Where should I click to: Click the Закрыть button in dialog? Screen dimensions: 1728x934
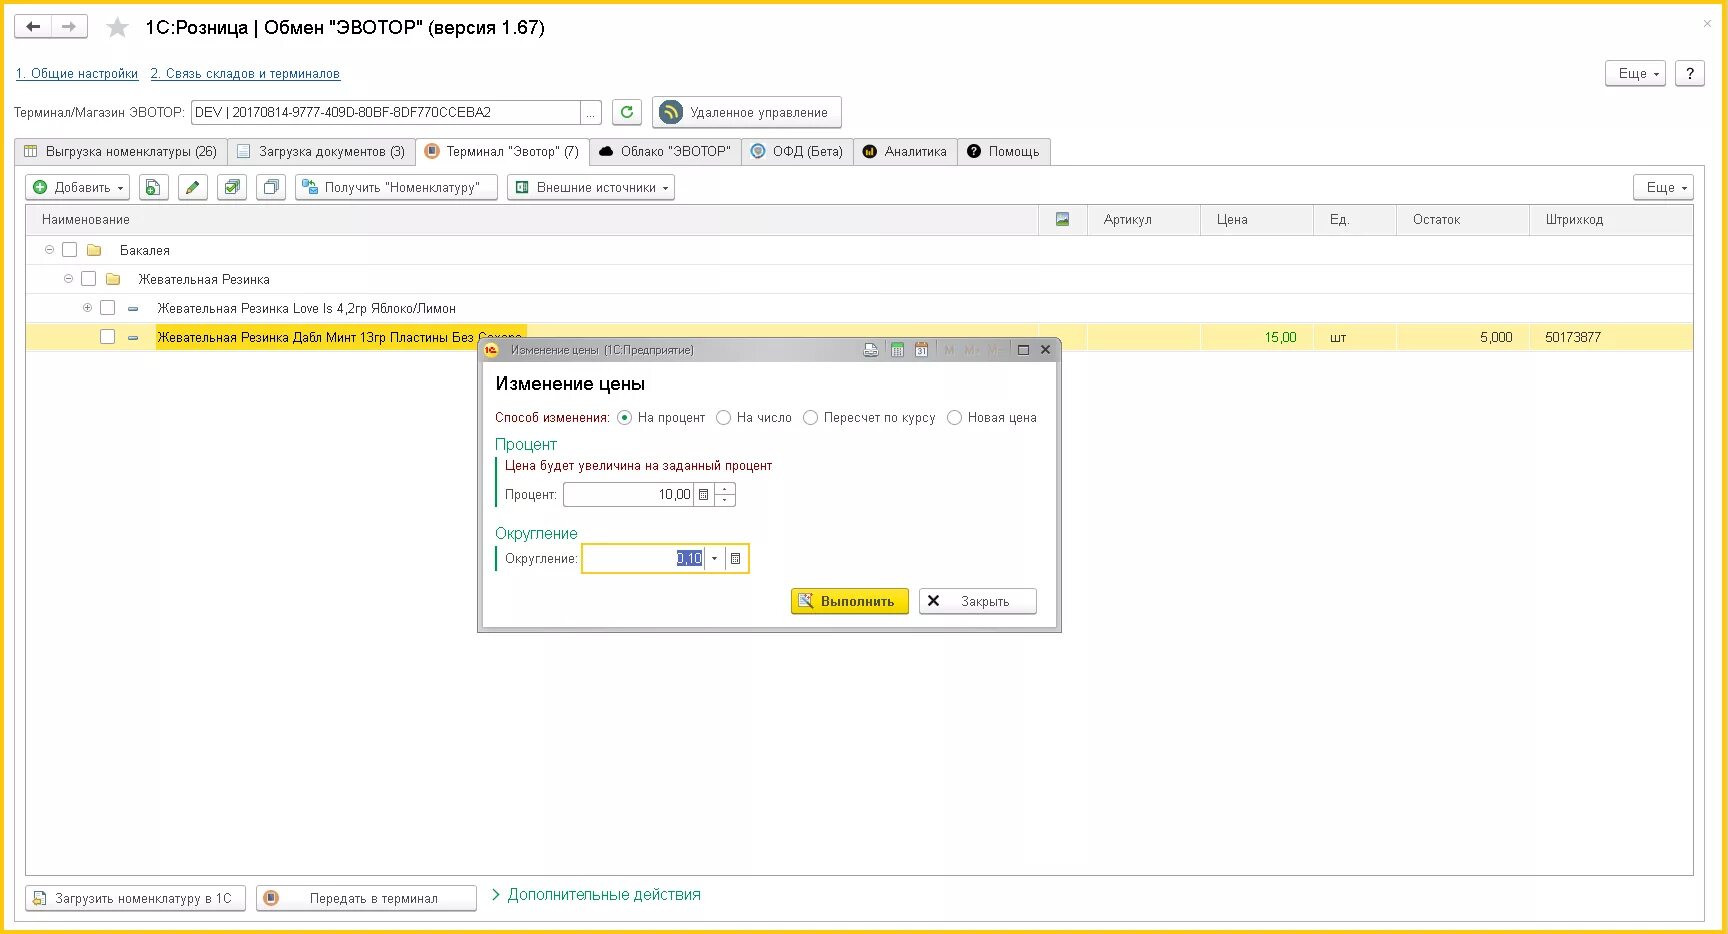pos(977,601)
